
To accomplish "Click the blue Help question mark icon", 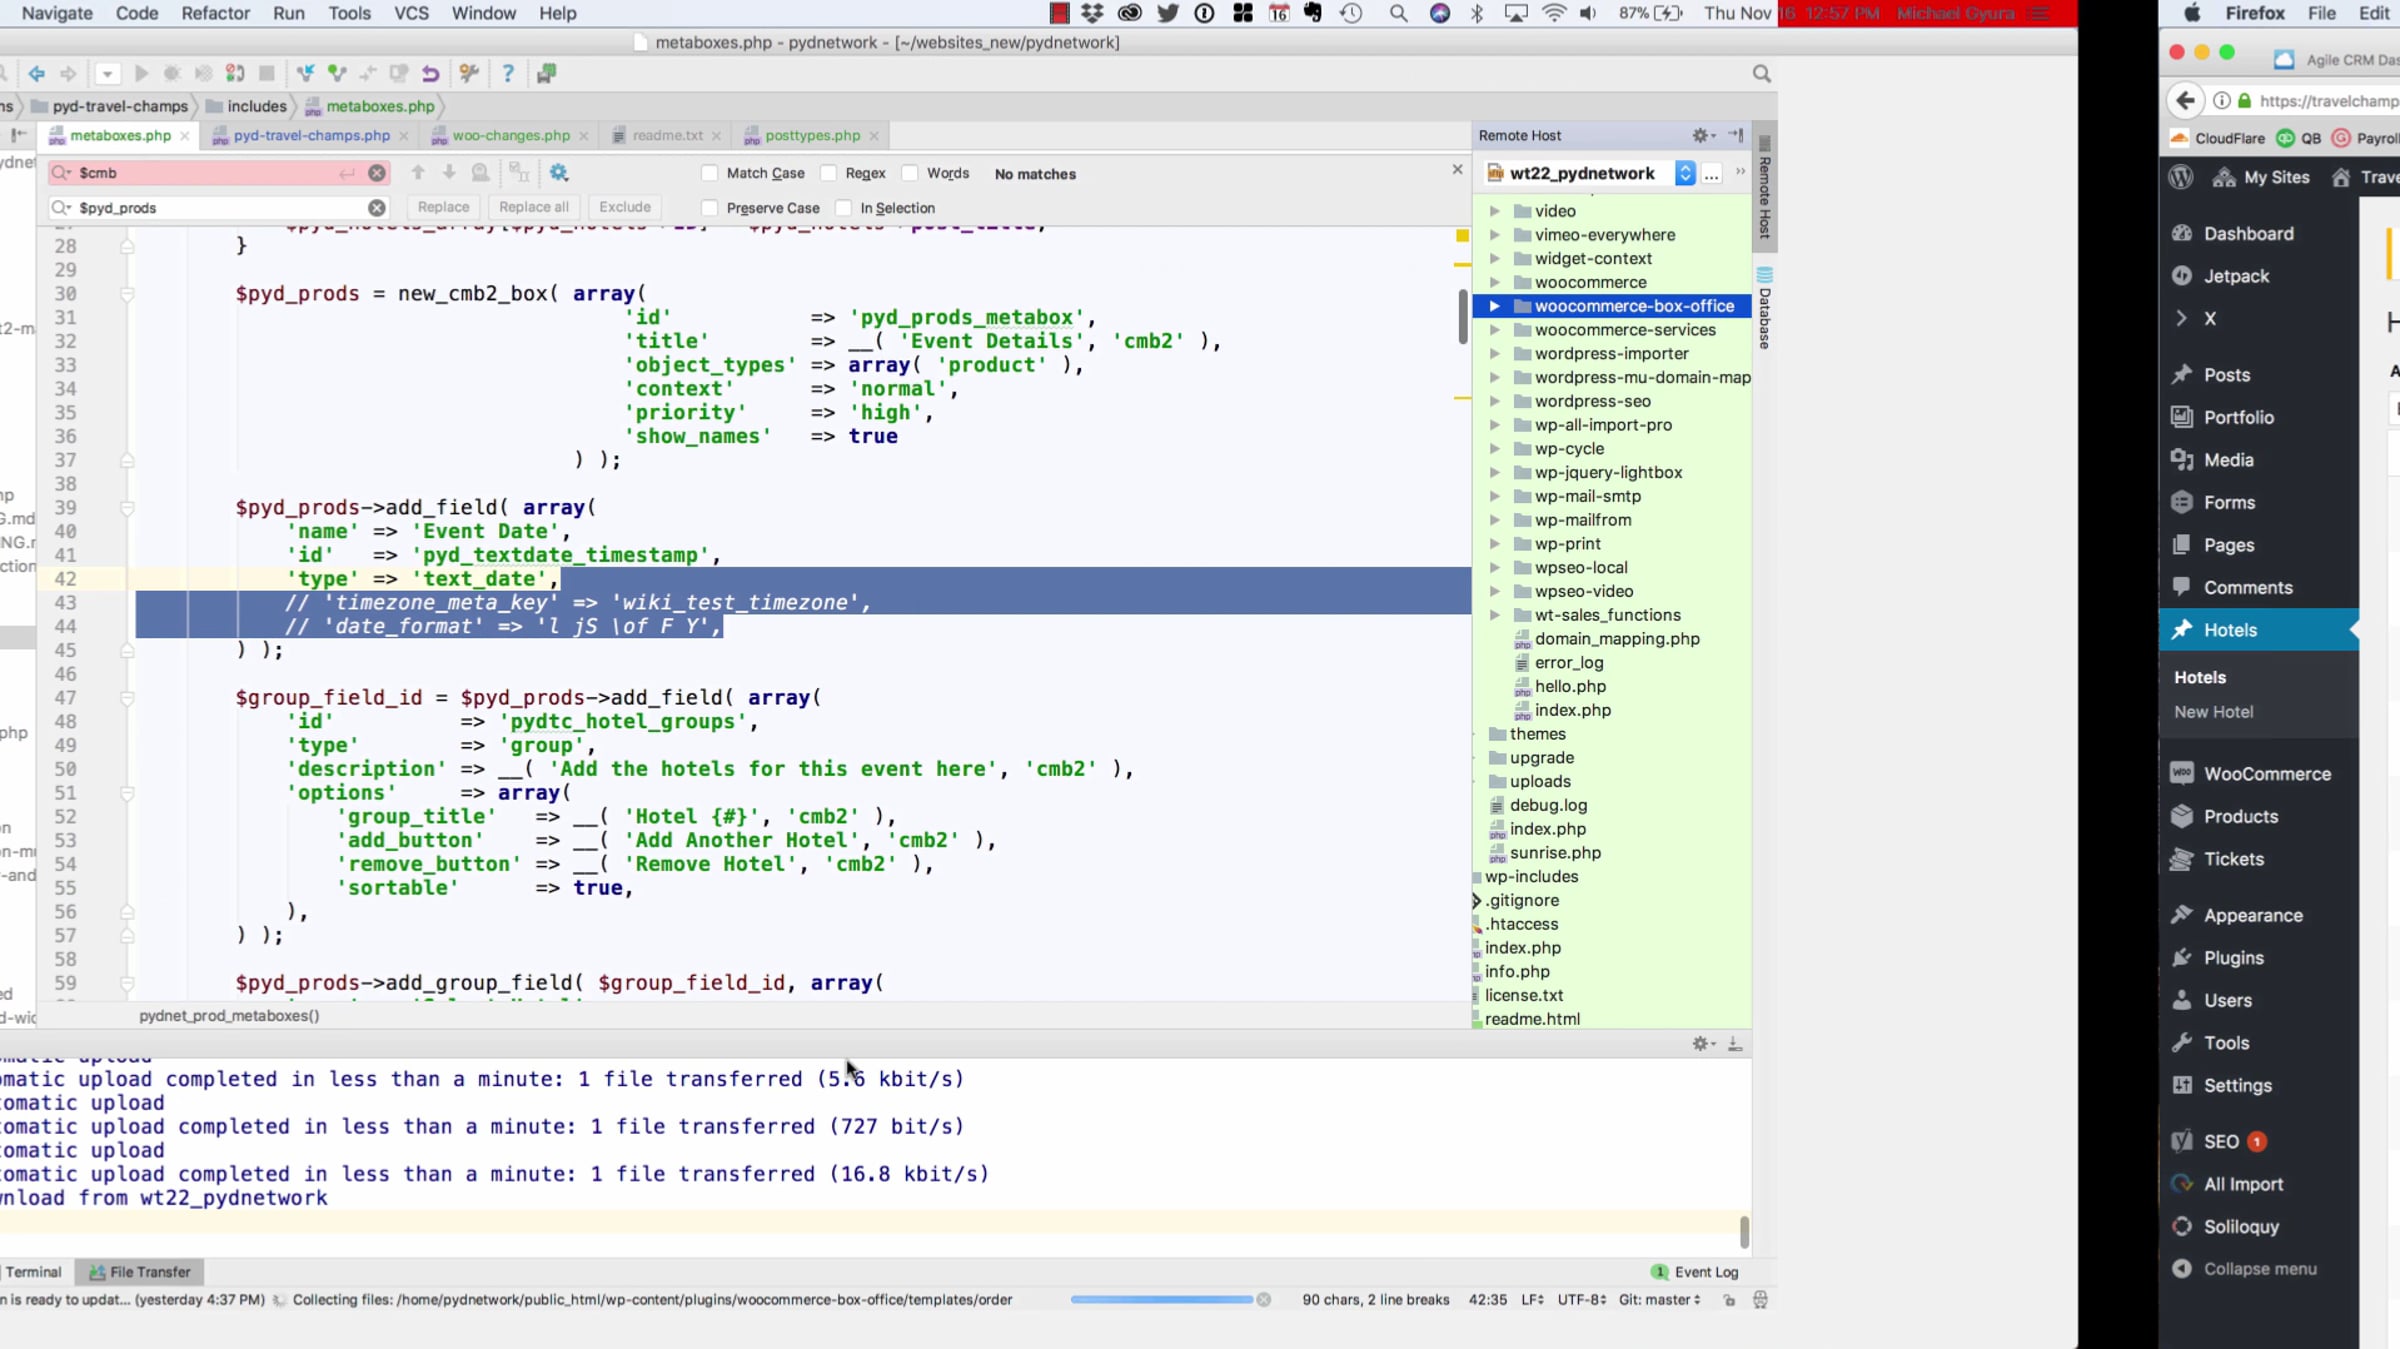I will (508, 74).
